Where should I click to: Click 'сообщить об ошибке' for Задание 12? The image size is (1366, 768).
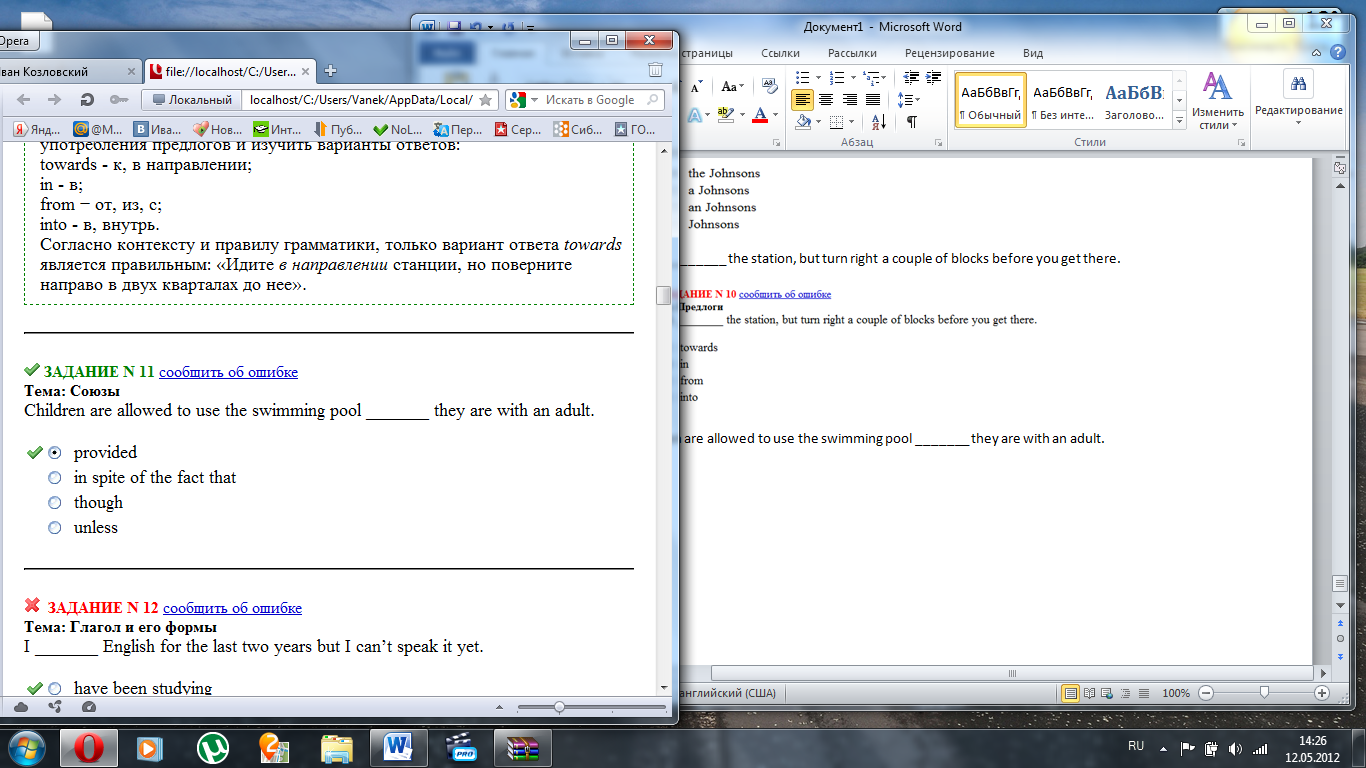[232, 608]
